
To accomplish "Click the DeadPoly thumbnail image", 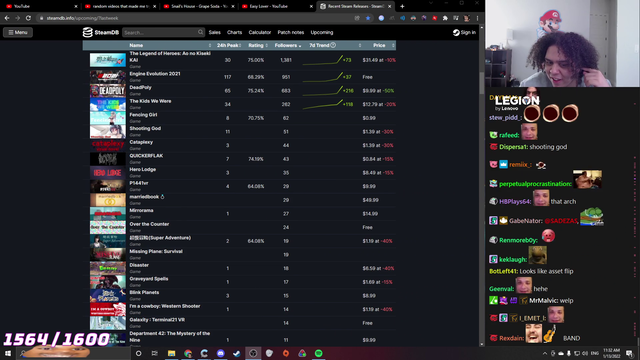I will [108, 91].
